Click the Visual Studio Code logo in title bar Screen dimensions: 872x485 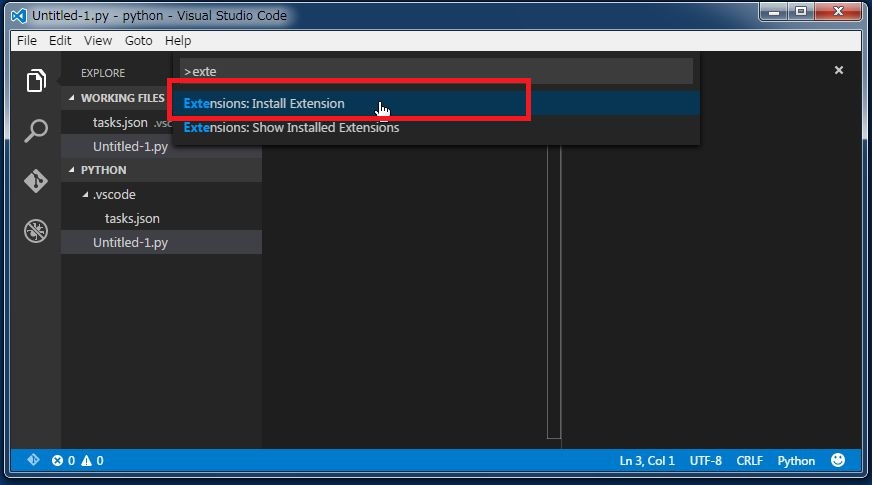(19, 16)
